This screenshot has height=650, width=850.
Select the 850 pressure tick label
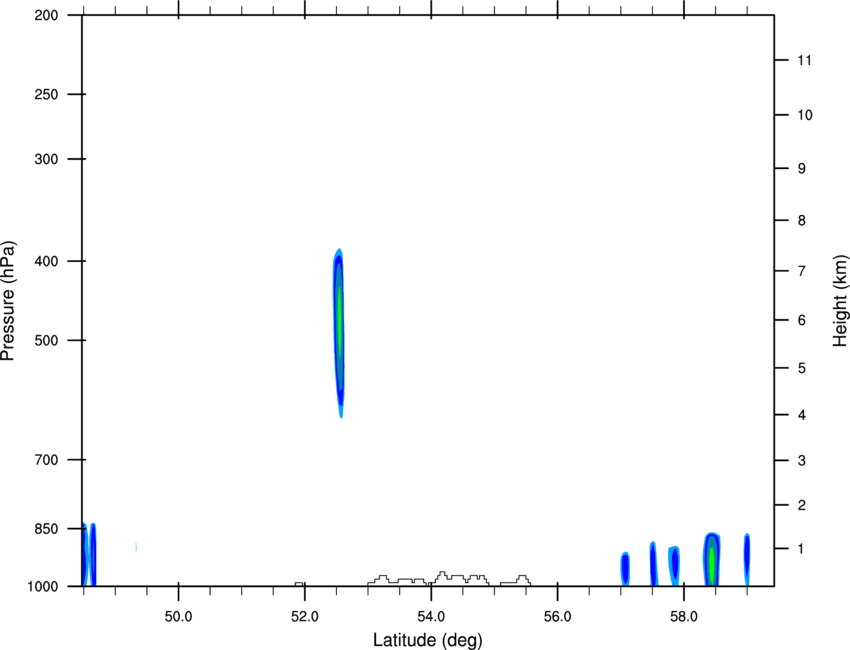(46, 529)
